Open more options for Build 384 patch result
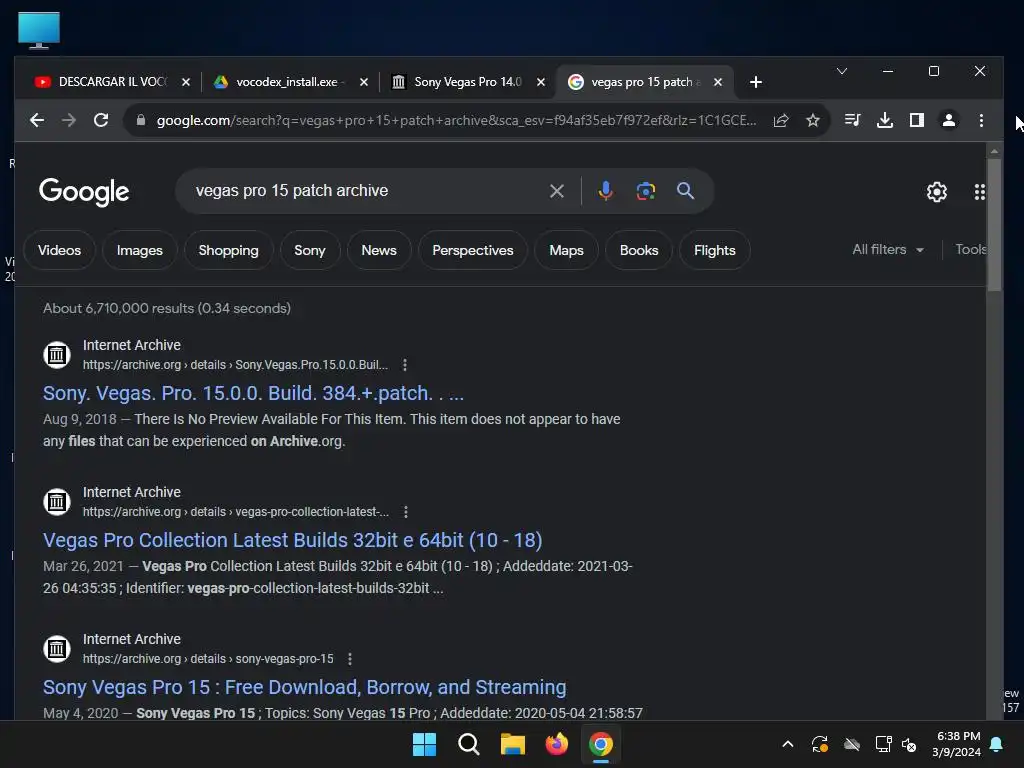The width and height of the screenshot is (1024, 768). (405, 365)
